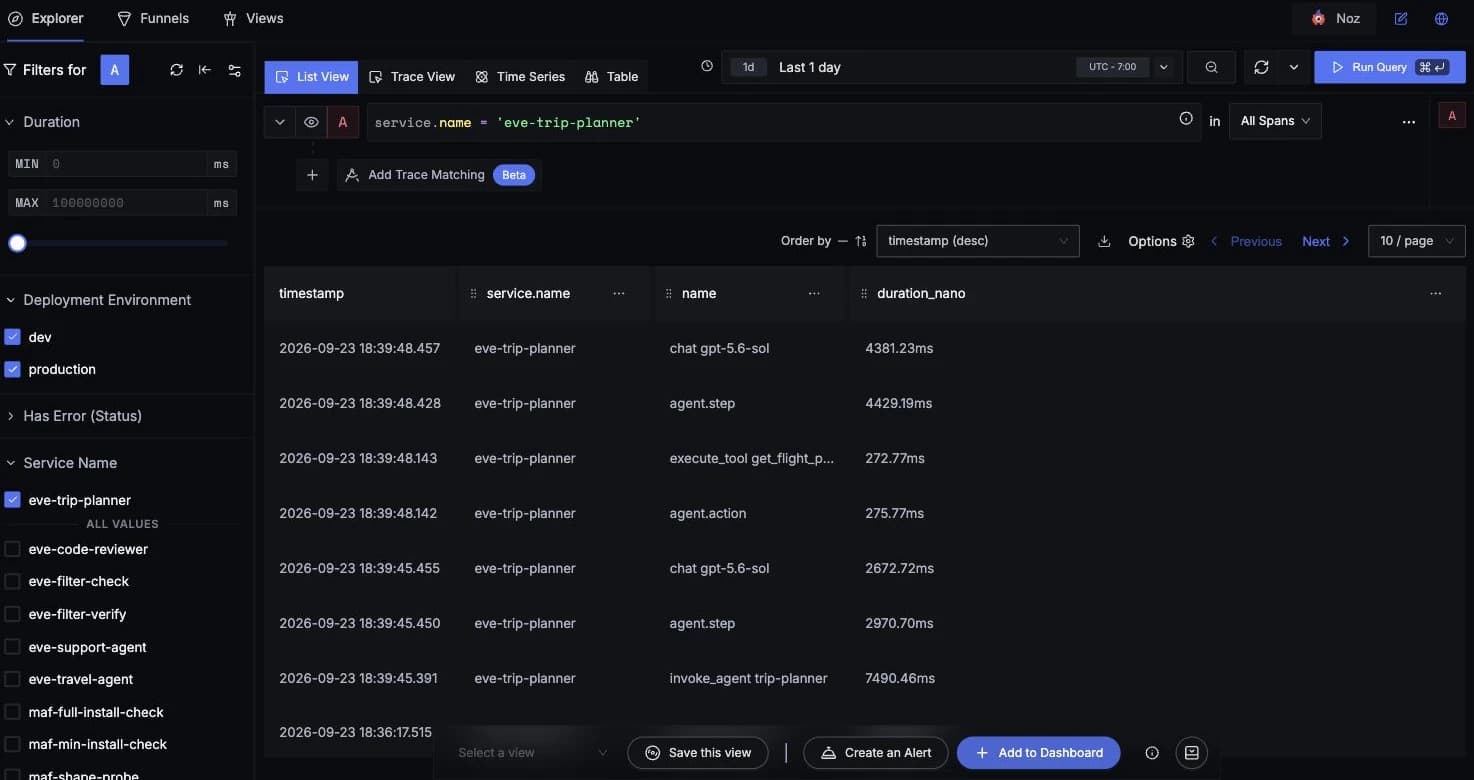Image resolution: width=1474 pixels, height=780 pixels.
Task: Check the eve-code-reviewer checkbox
Action: pyautogui.click(x=13, y=549)
